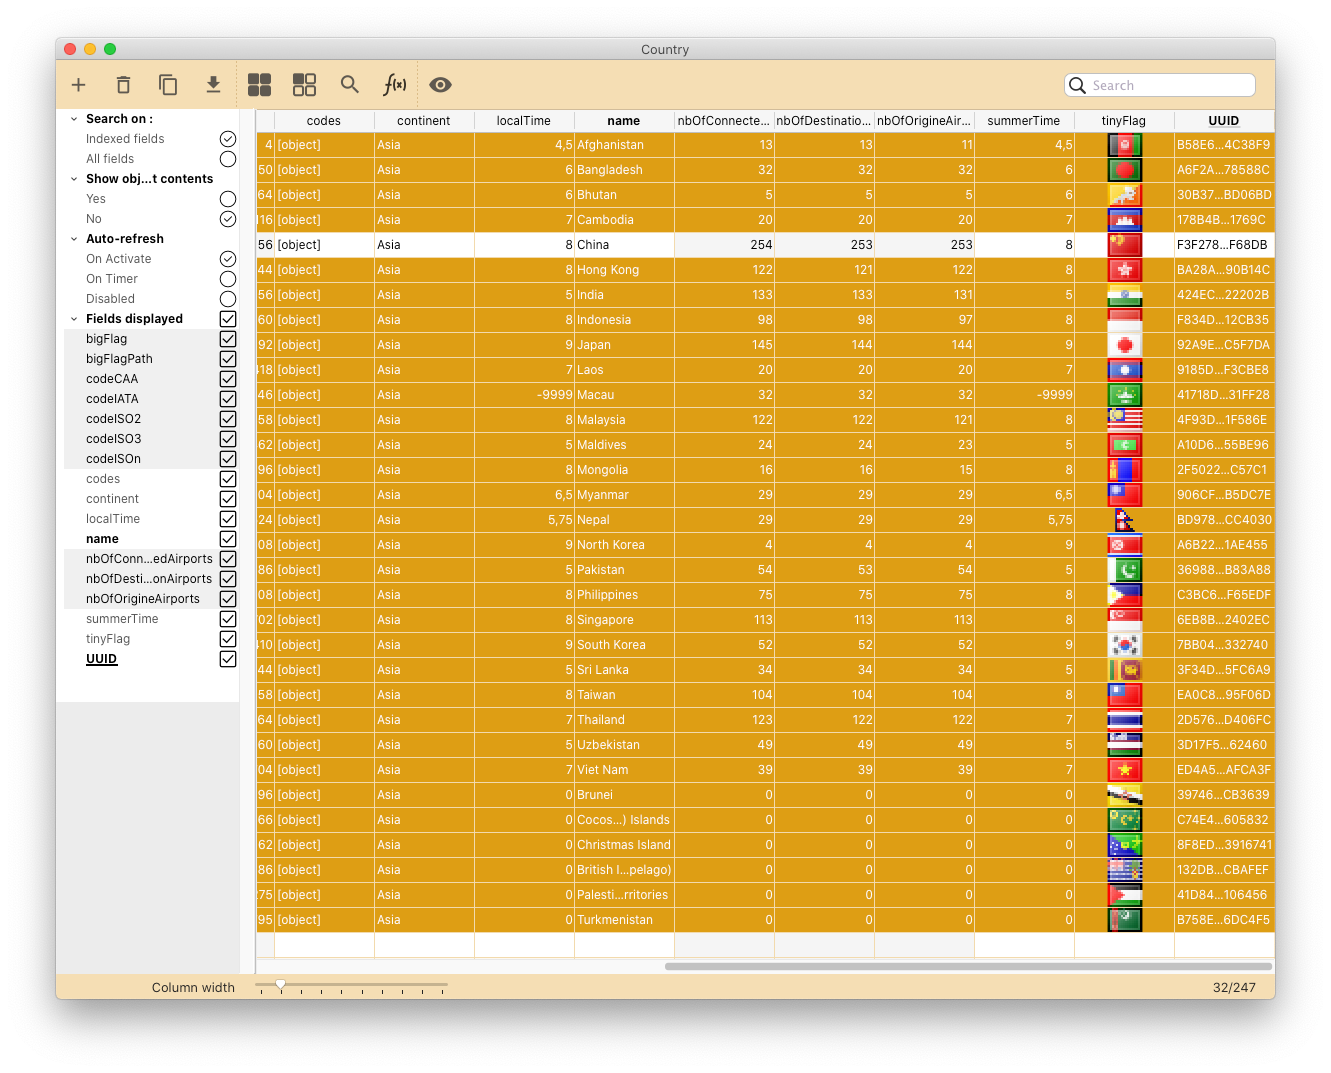Select No for show object contents
This screenshot has height=1073, width=1331.
(228, 219)
